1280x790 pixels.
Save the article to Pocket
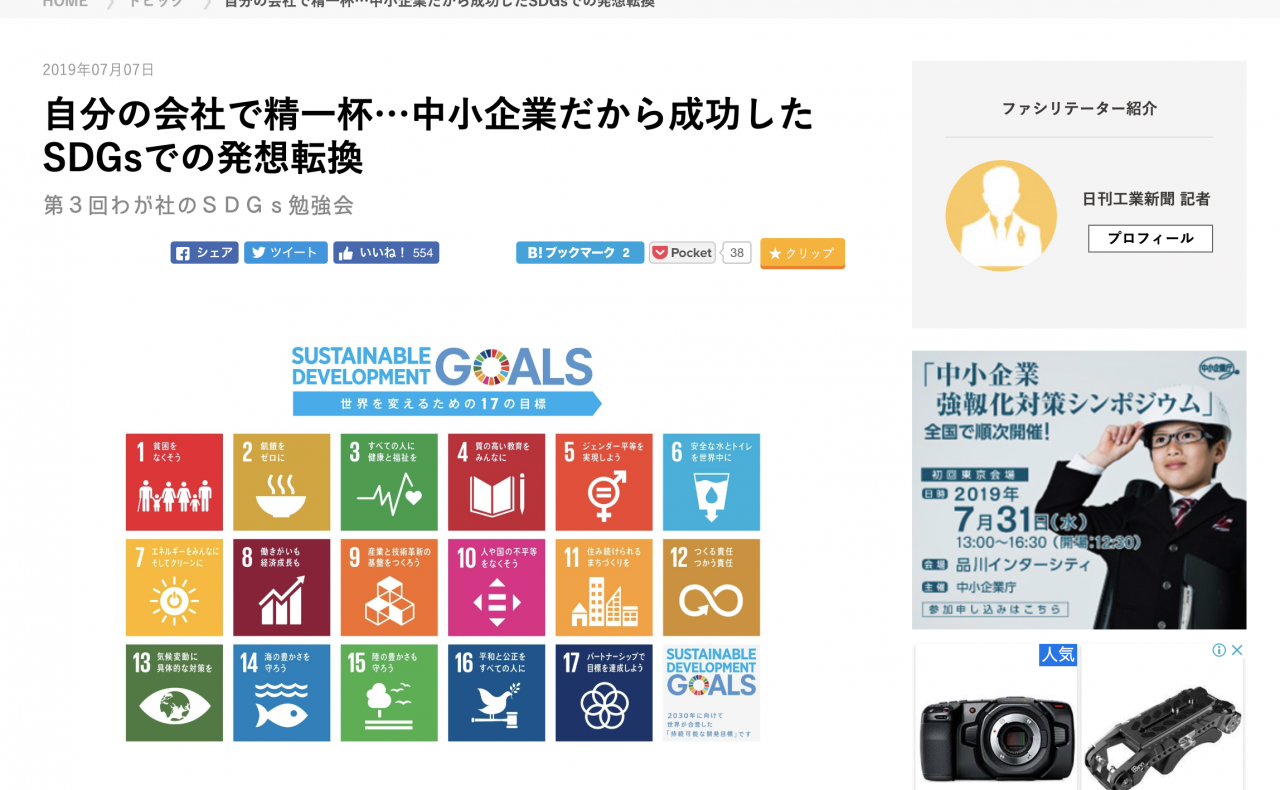[x=682, y=253]
